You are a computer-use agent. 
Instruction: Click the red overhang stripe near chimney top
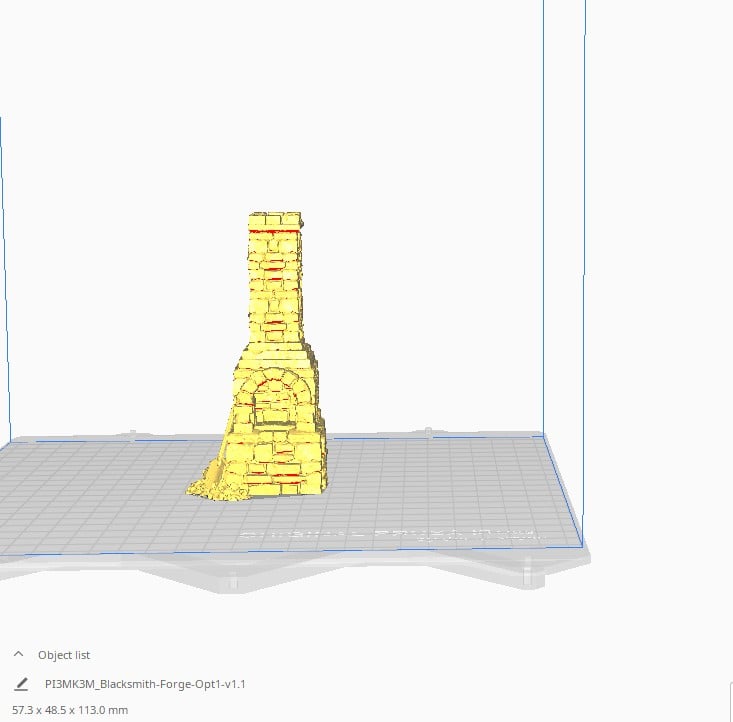[x=275, y=232]
